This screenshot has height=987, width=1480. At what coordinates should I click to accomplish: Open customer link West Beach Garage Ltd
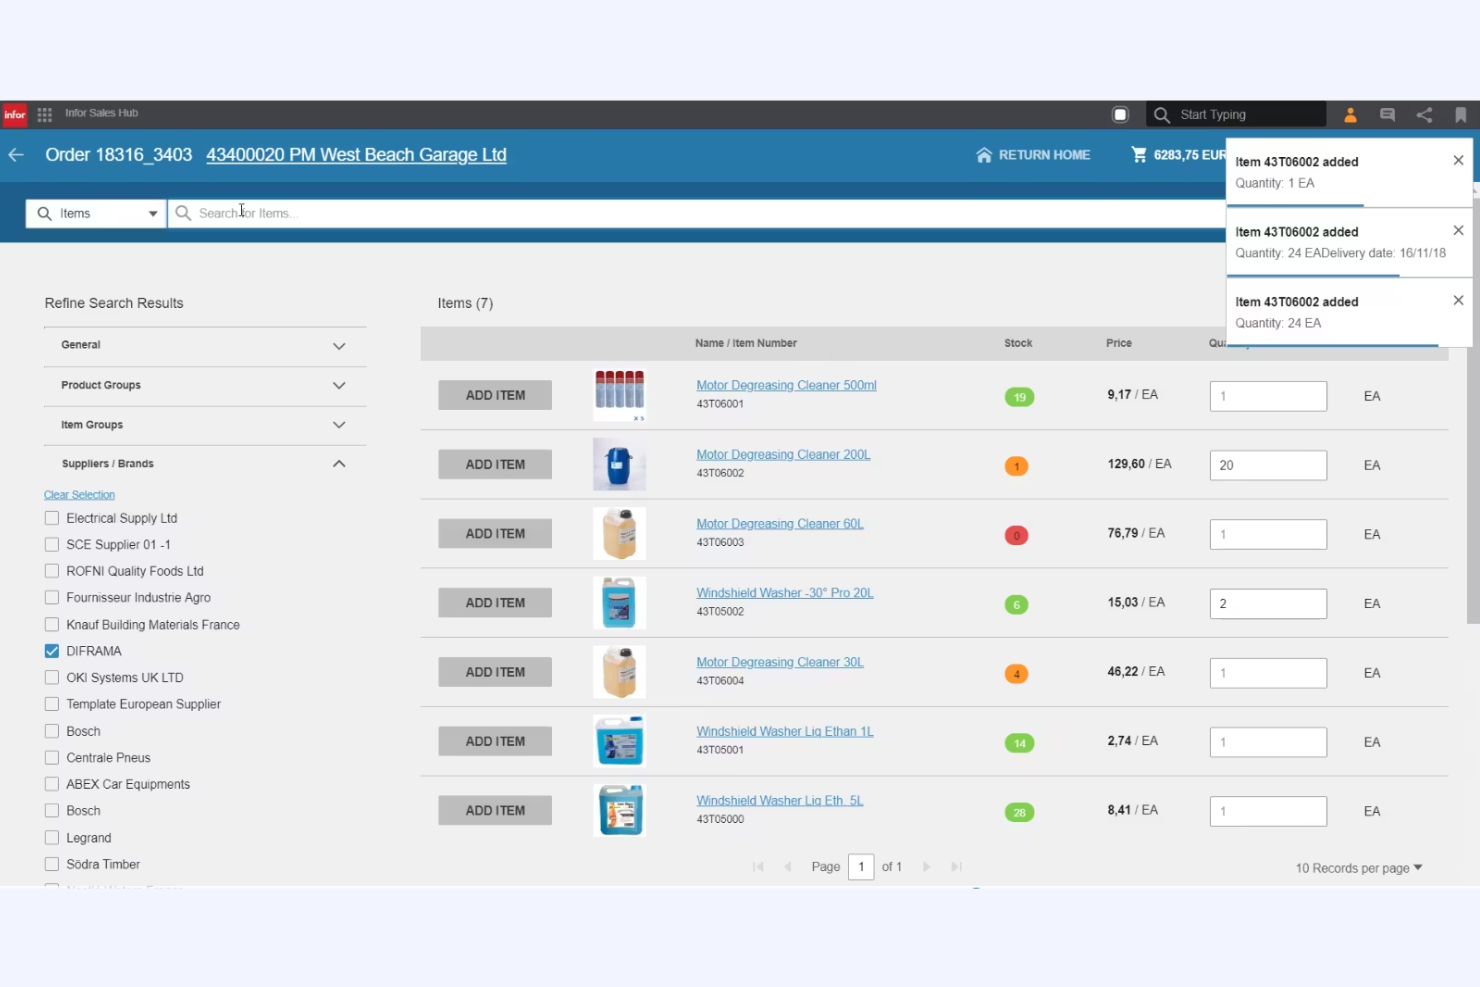pyautogui.click(x=356, y=155)
